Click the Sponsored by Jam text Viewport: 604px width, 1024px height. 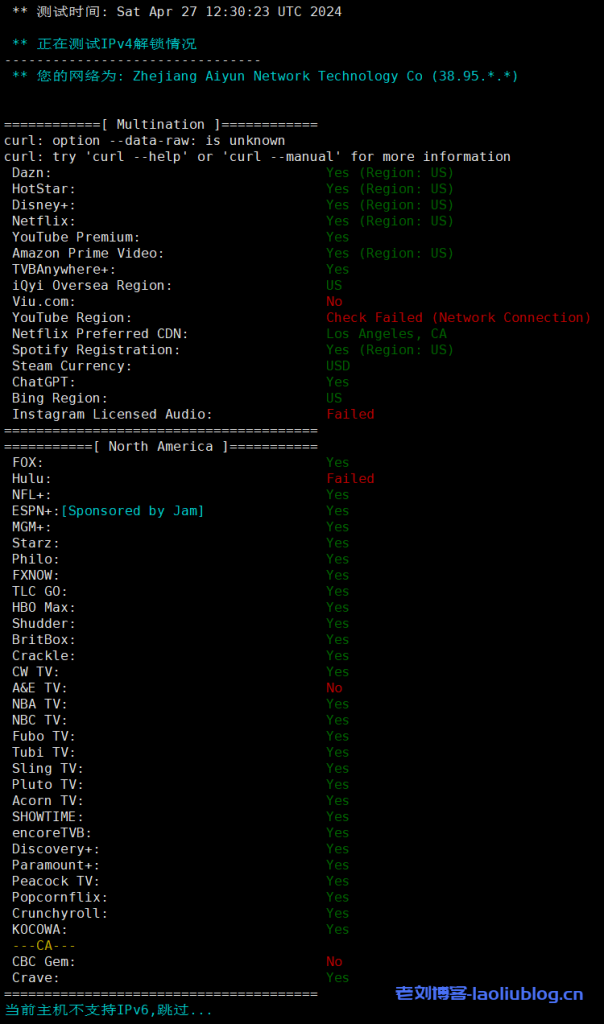(133, 511)
